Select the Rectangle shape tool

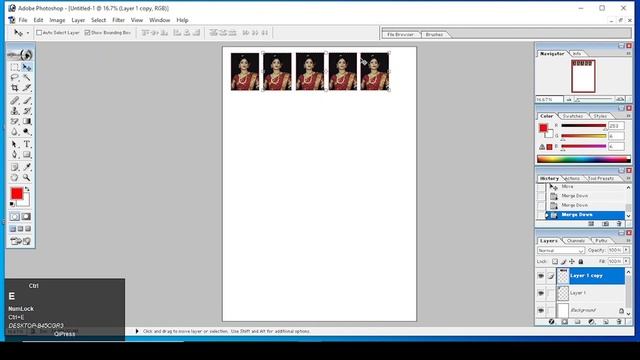[27, 155]
